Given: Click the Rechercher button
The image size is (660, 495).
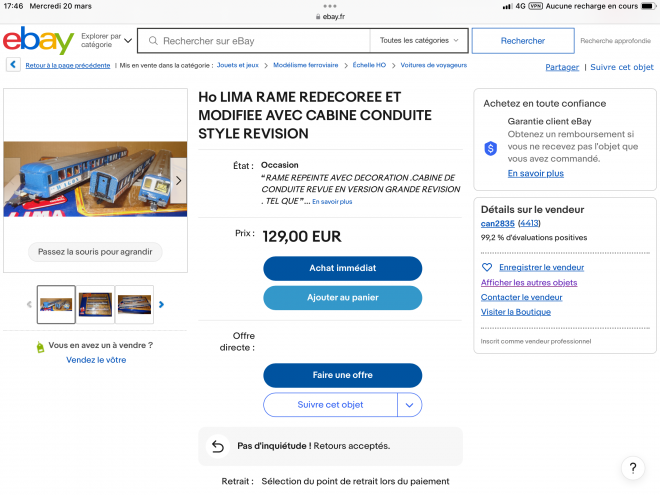Looking at the screenshot, I should coord(523,41).
